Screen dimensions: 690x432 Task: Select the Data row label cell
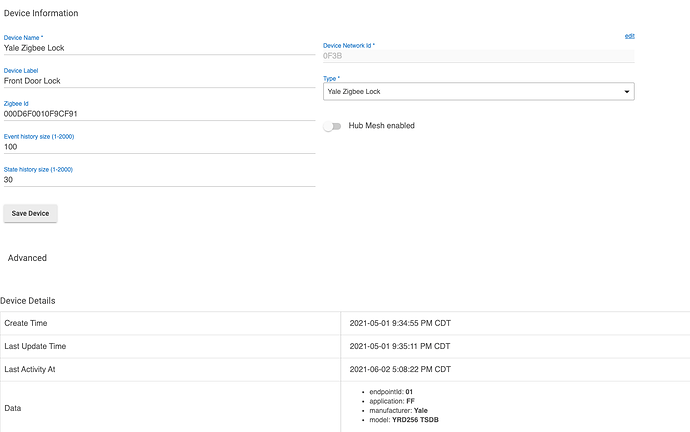(14, 409)
